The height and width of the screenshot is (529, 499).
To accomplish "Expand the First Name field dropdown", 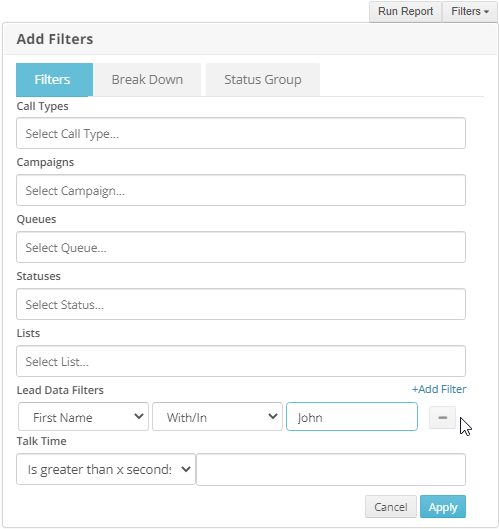I will (x=83, y=417).
